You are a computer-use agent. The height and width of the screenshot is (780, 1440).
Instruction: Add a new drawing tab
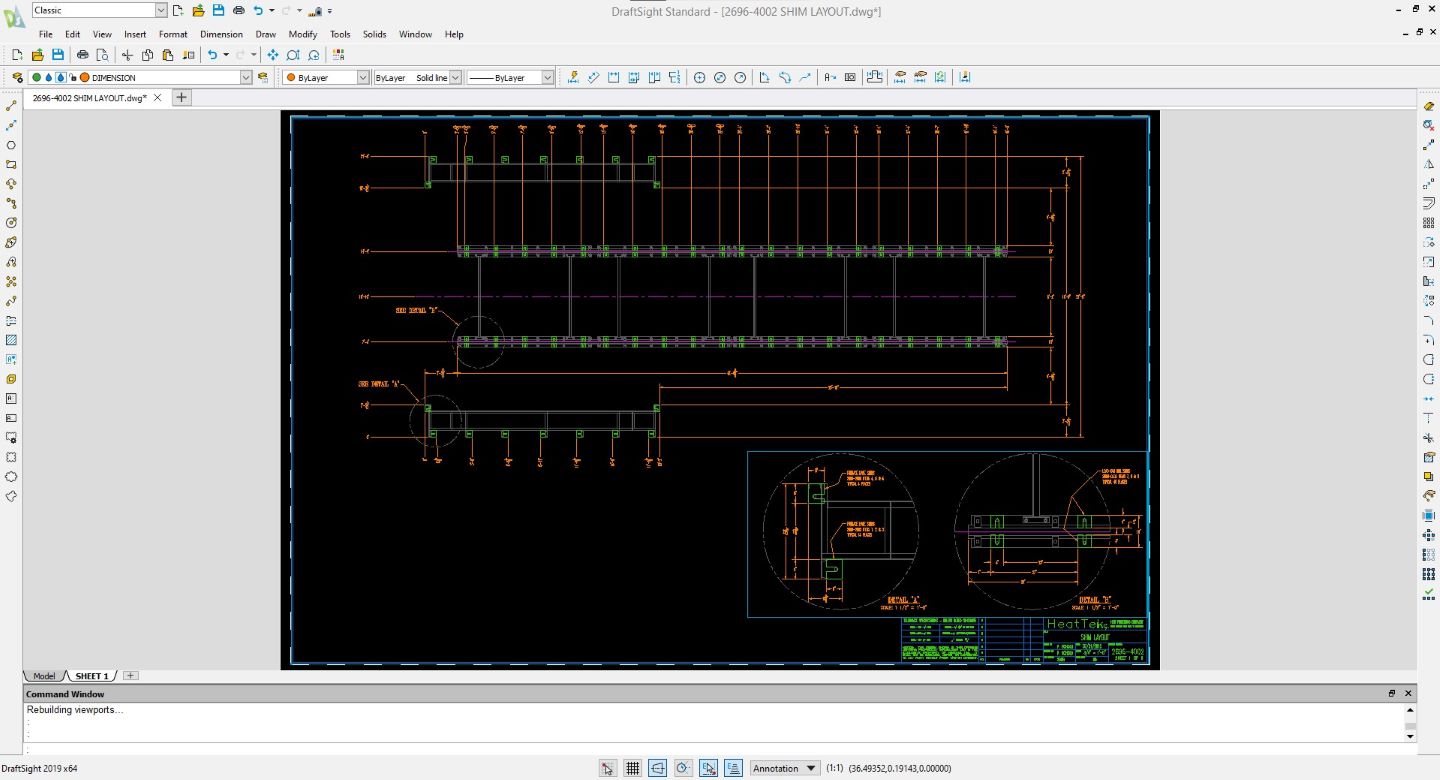[x=181, y=97]
